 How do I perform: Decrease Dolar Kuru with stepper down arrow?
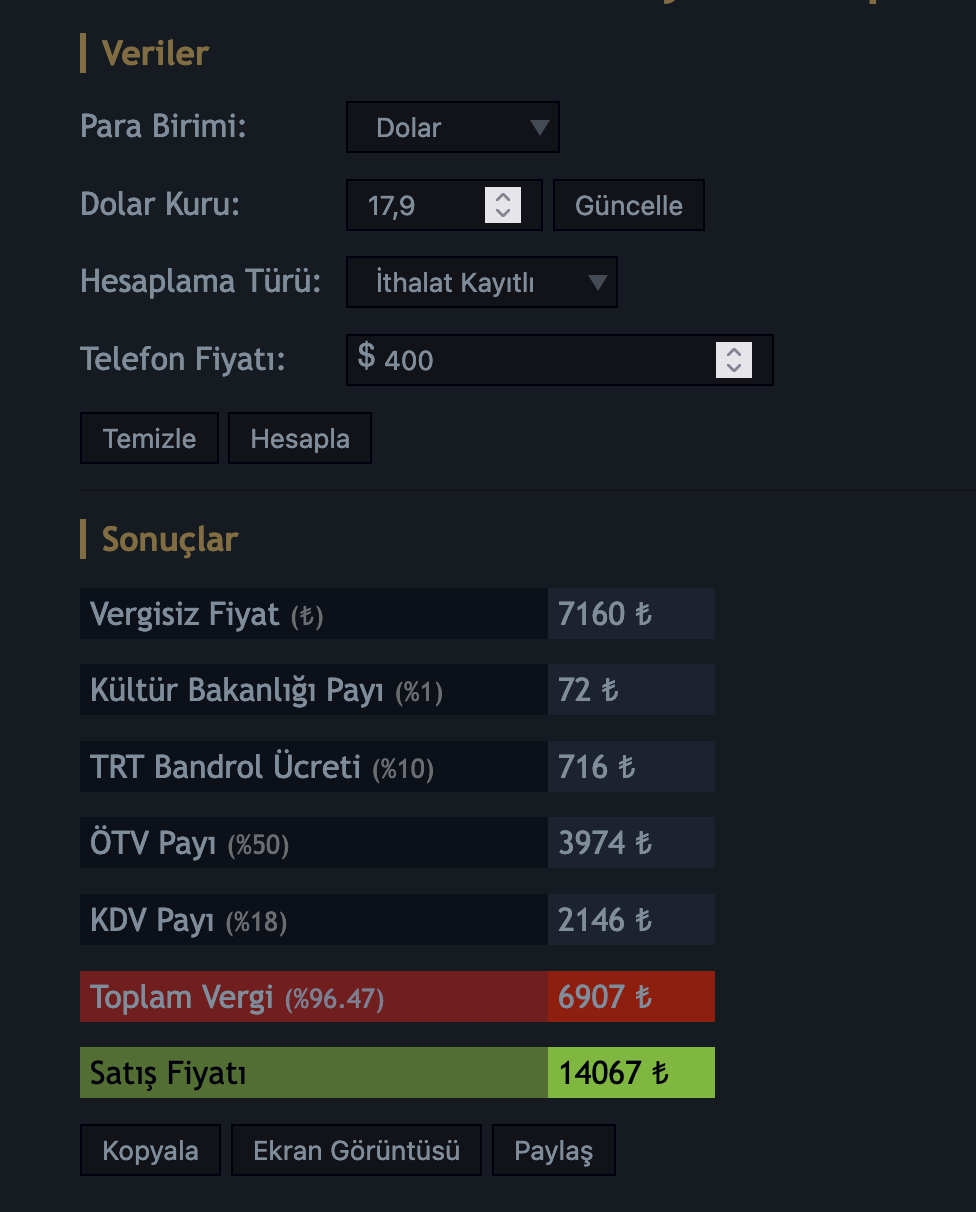[503, 214]
